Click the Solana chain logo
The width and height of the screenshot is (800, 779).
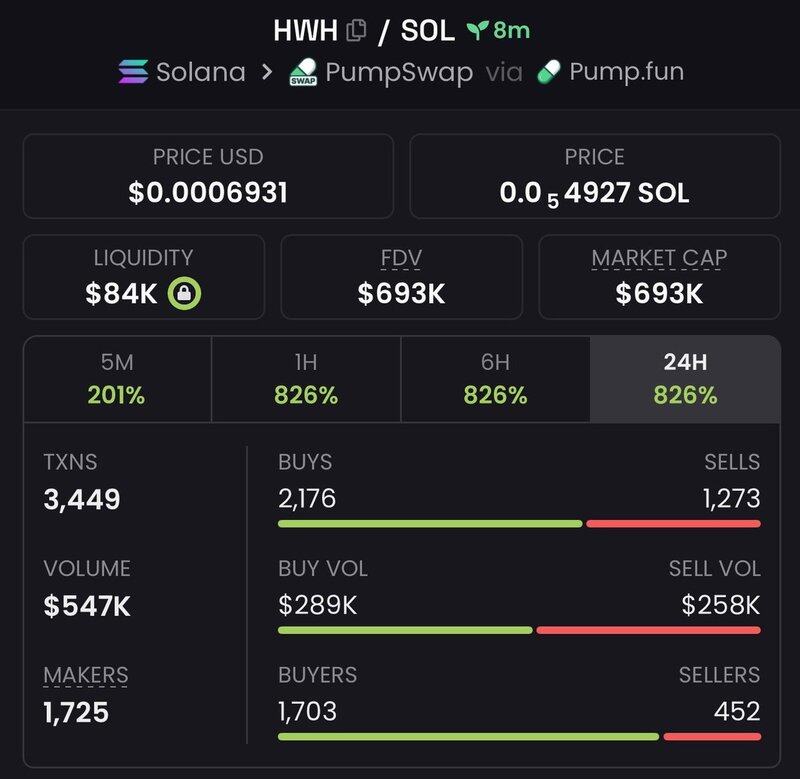tap(133, 72)
